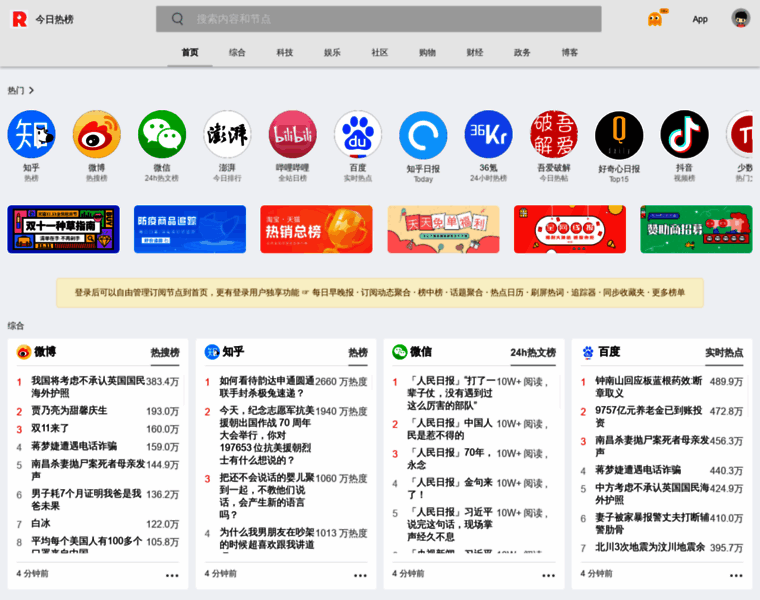Open 知乎 question 把还不会说话的婴儿聚到一起
Viewport: 760px width, 600px height.
click(x=267, y=496)
